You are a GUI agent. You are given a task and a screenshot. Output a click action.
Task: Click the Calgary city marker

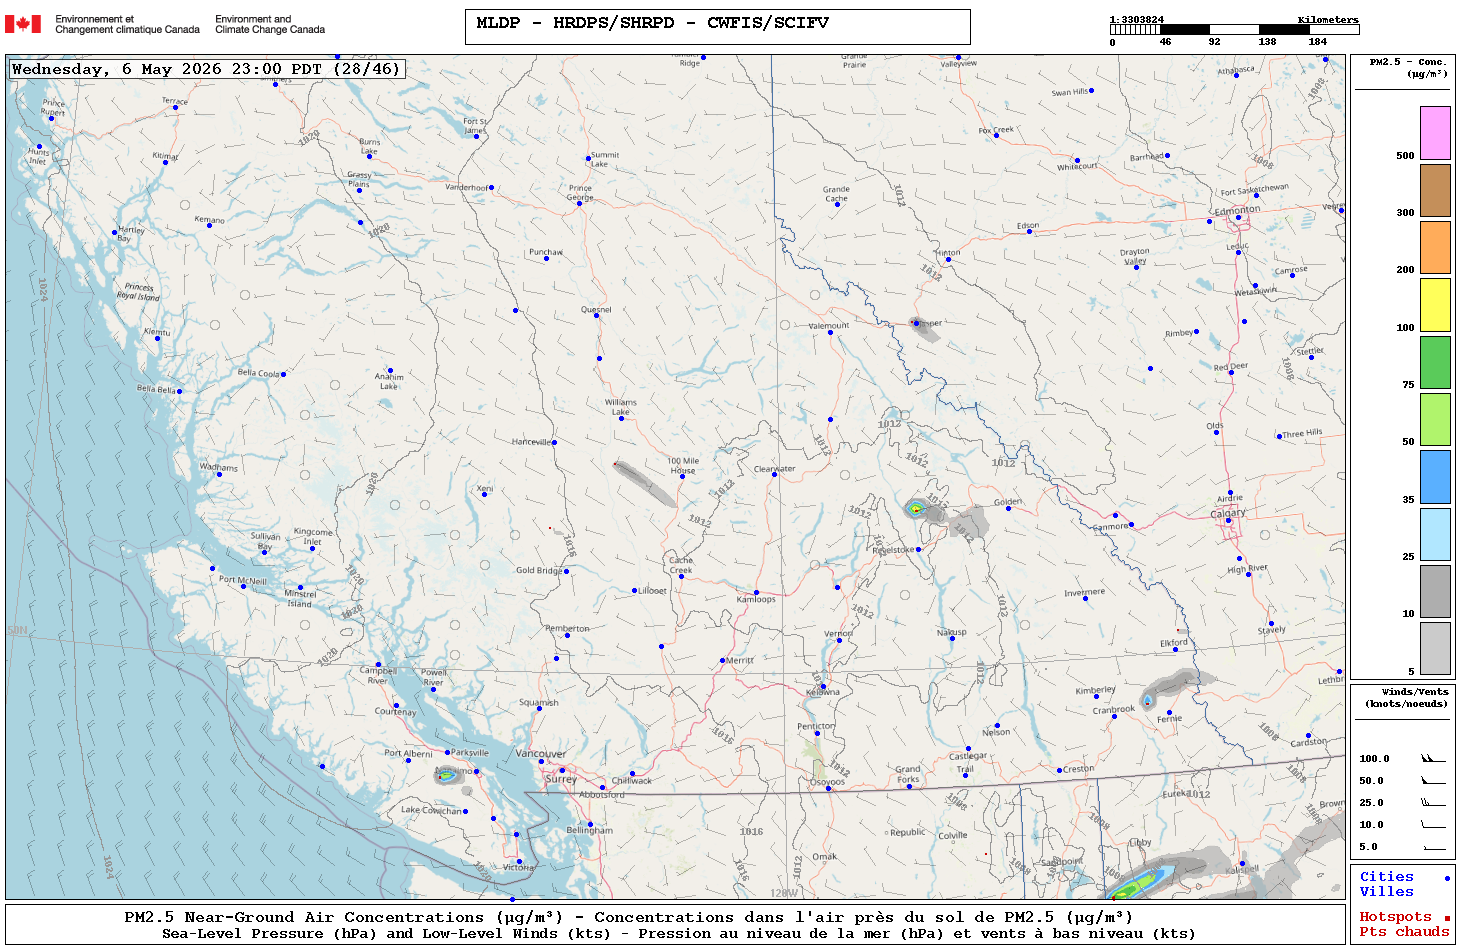1229,520
